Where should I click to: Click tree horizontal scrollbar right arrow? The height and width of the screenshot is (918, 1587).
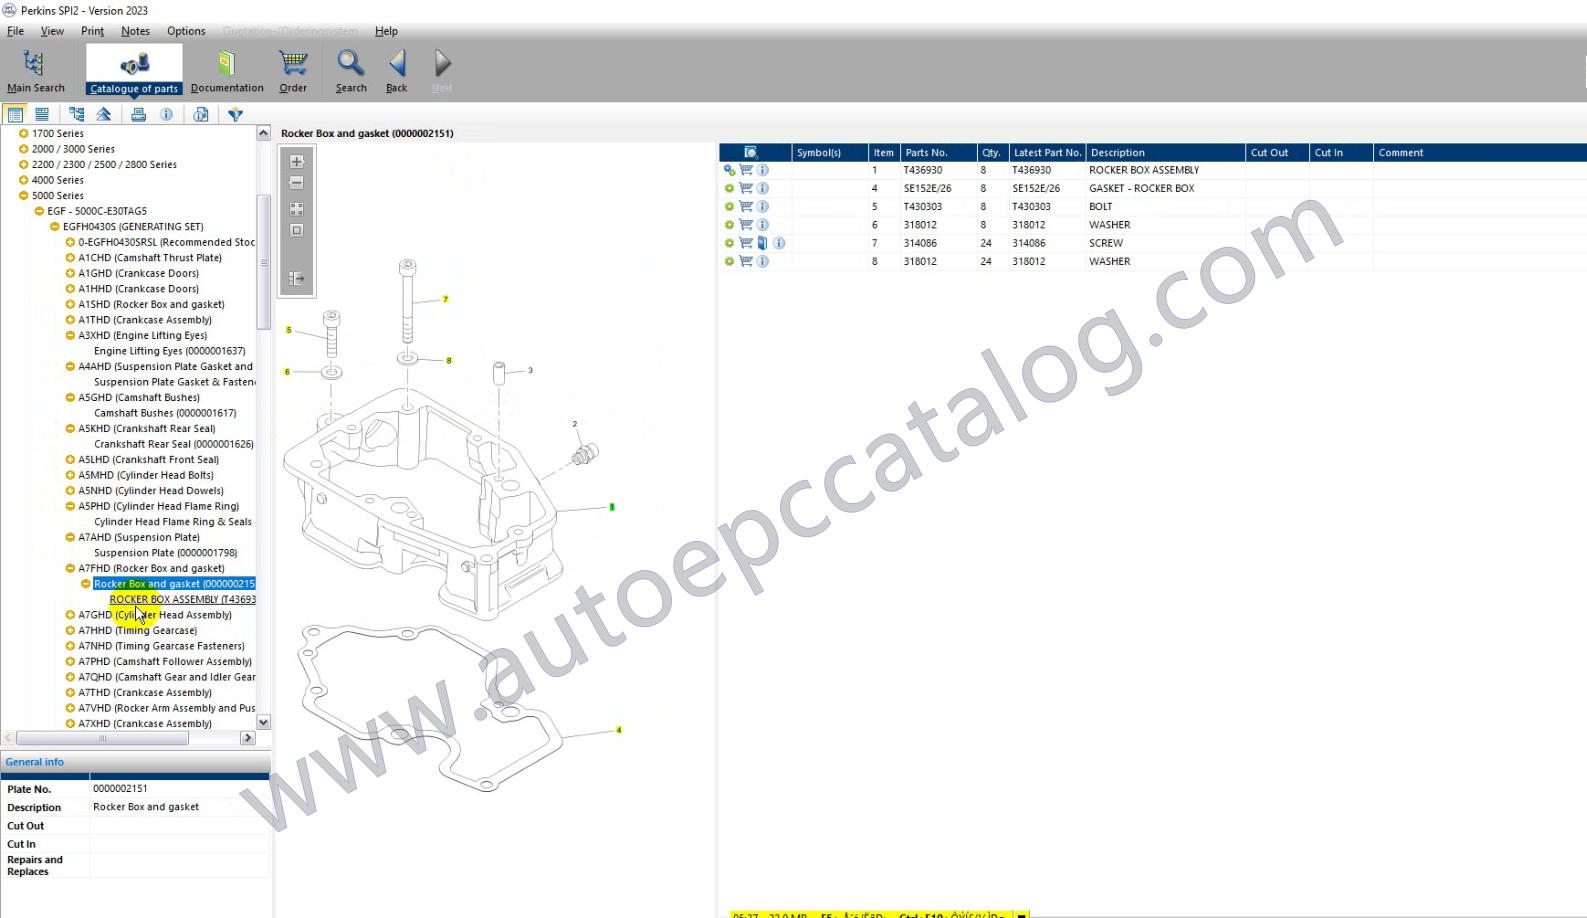[x=248, y=738]
